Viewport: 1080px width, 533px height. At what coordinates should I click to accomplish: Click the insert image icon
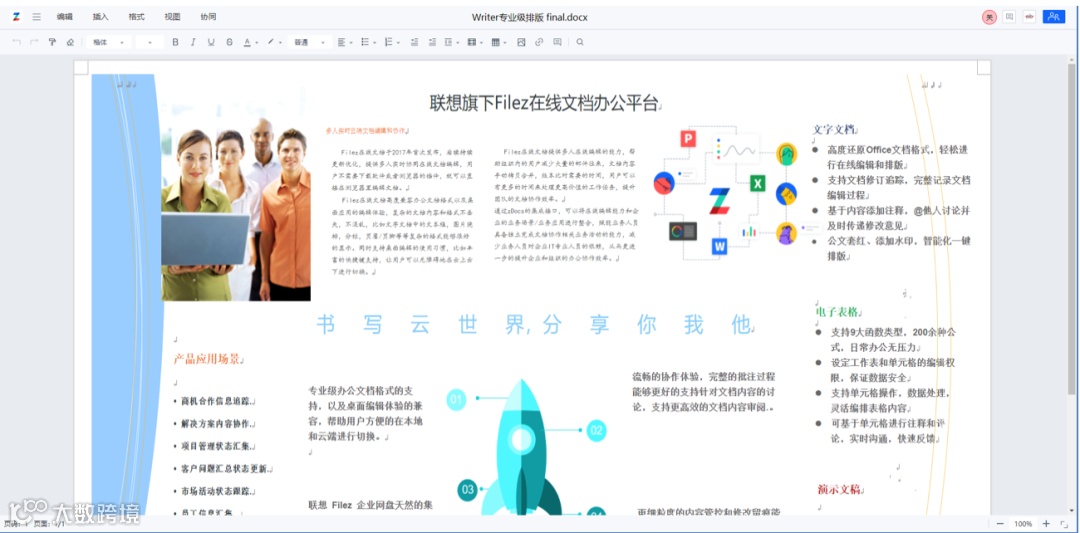click(521, 42)
